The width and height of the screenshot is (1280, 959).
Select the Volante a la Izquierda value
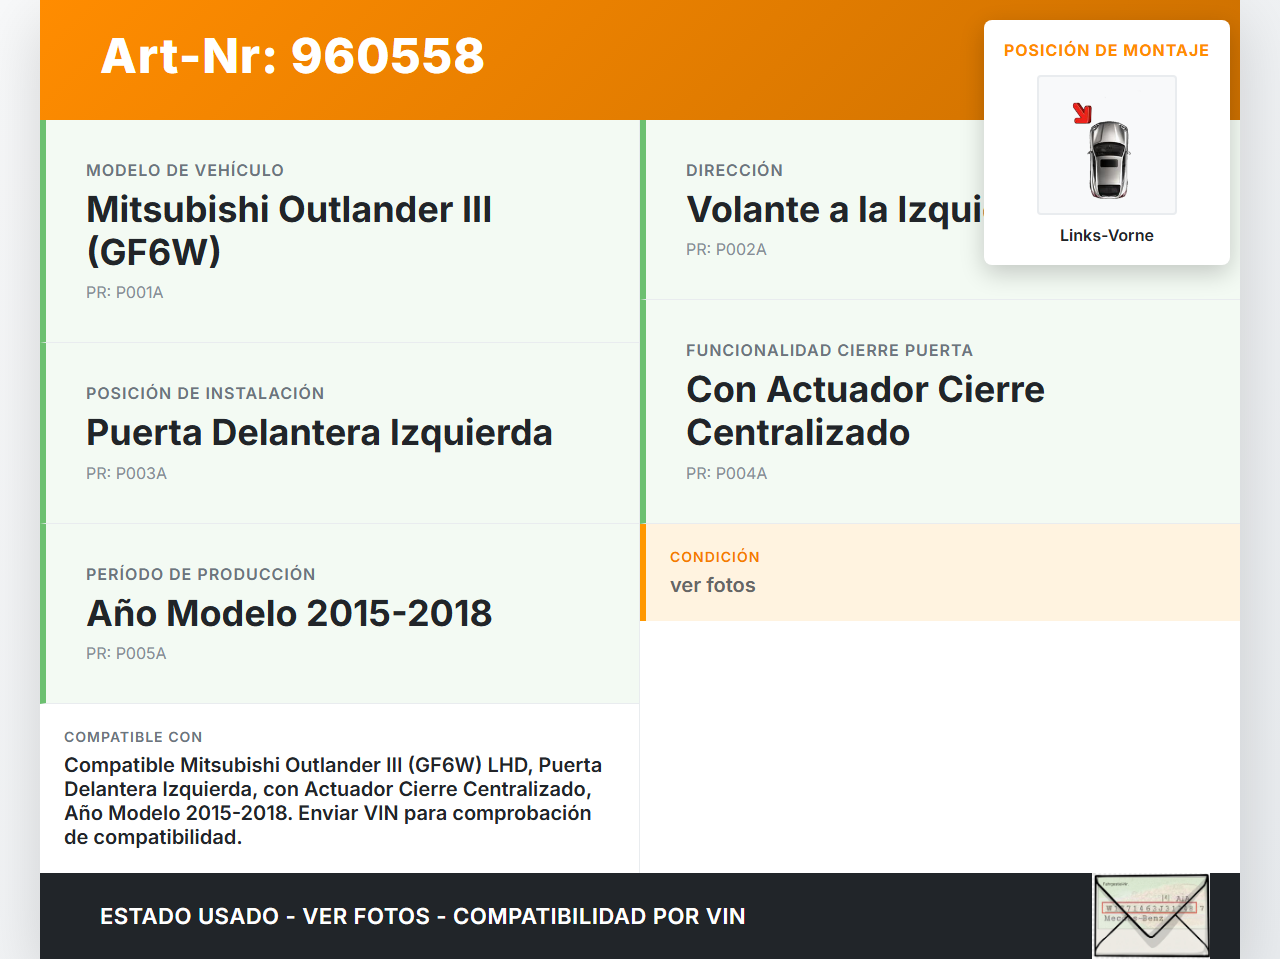(x=835, y=209)
